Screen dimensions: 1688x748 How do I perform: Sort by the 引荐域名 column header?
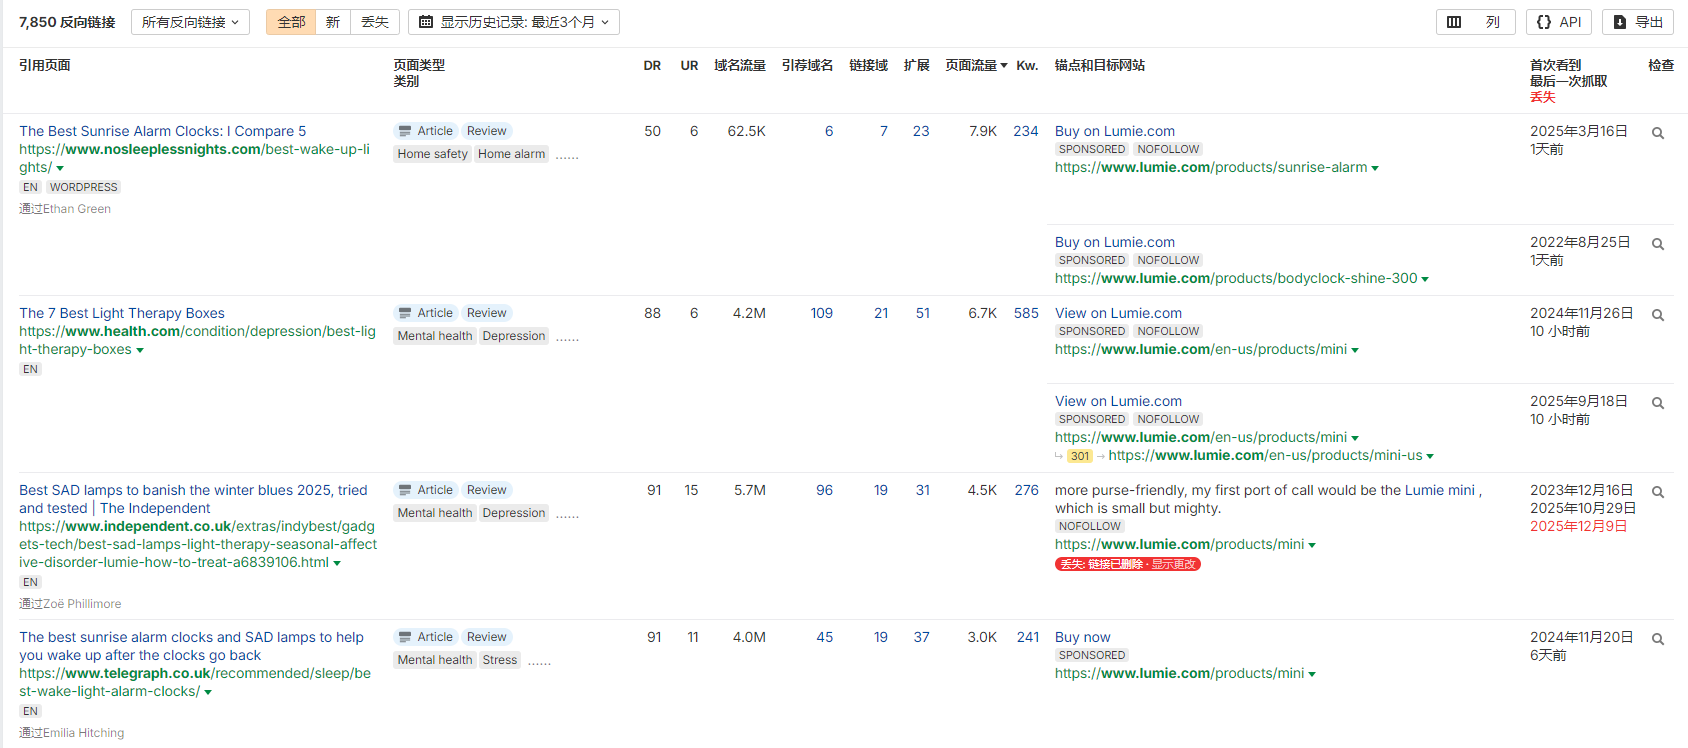point(807,65)
